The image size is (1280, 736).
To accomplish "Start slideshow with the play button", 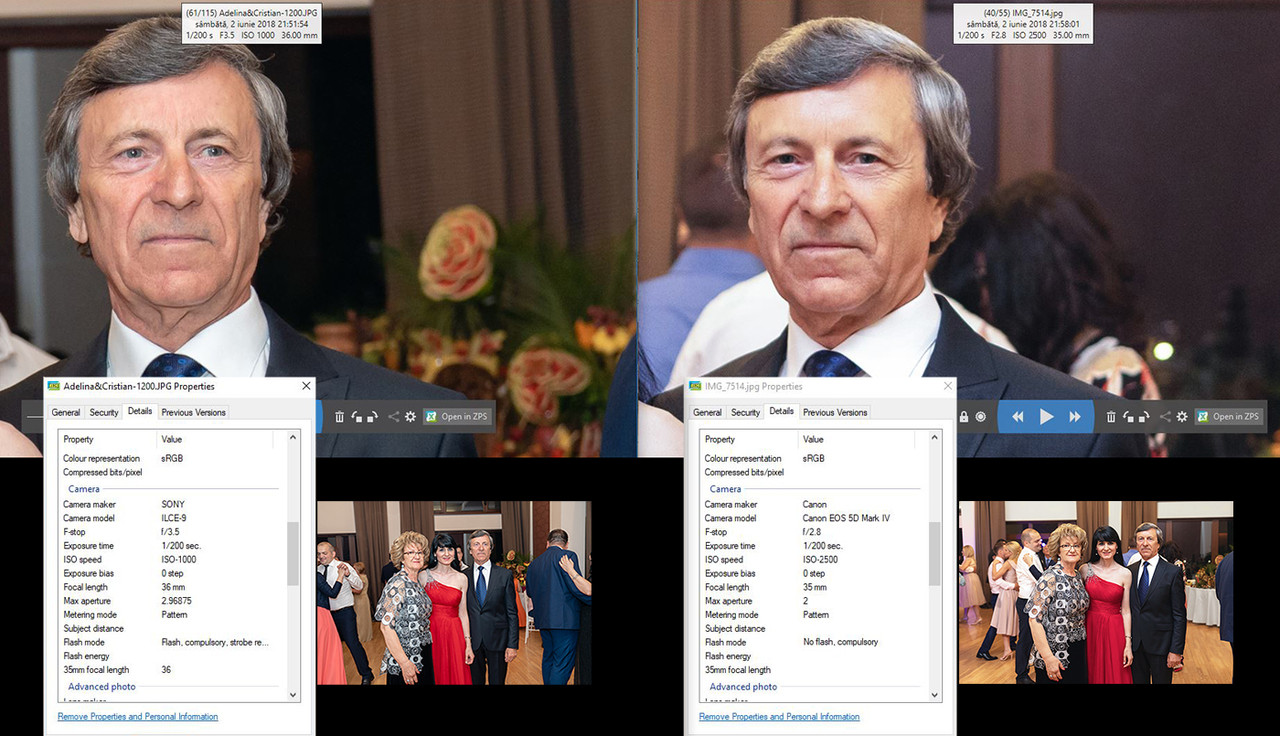I will point(1047,417).
